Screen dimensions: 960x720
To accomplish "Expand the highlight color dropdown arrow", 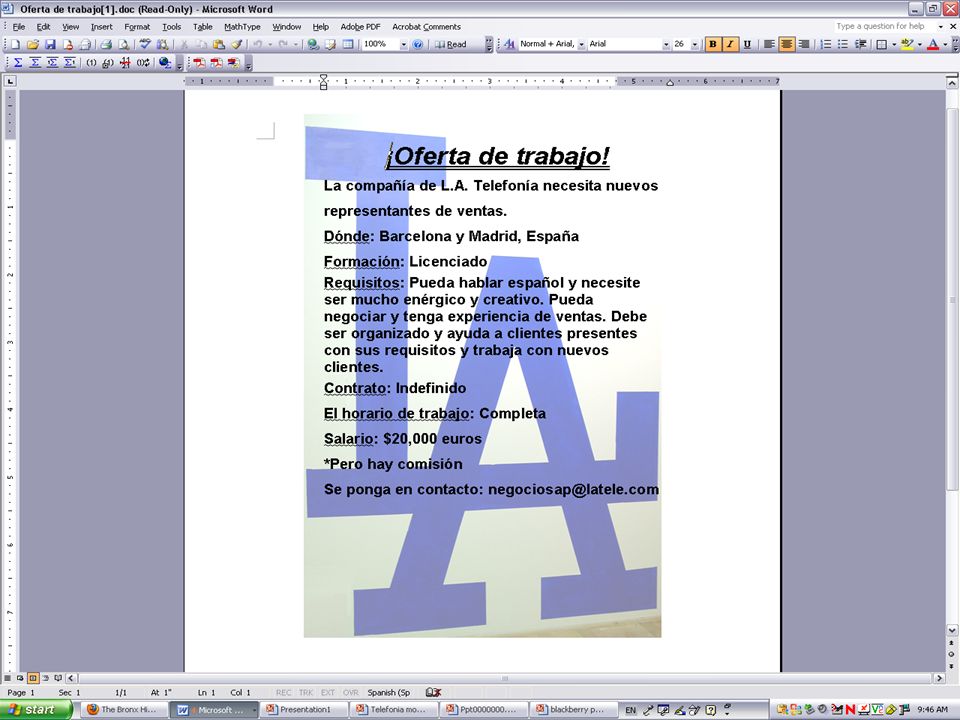I will [920, 44].
